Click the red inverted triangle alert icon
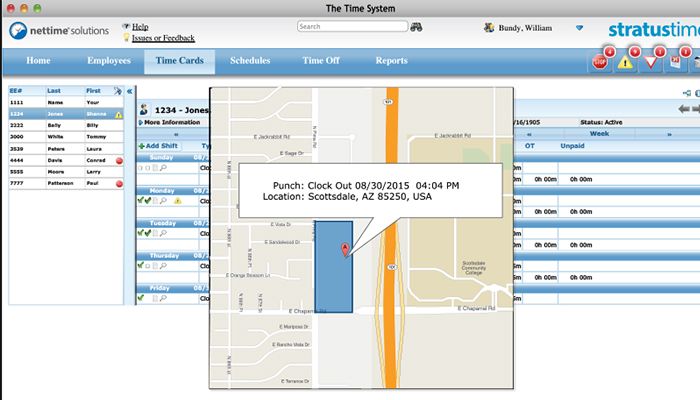Viewport: 700px width, 400px height. [652, 62]
